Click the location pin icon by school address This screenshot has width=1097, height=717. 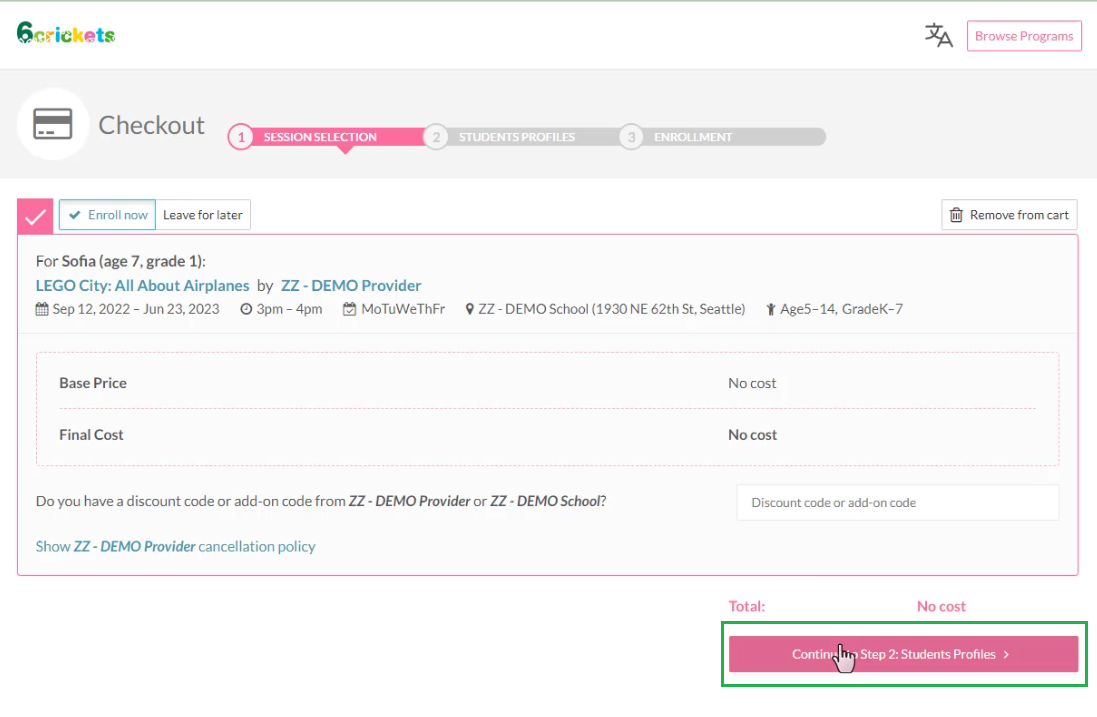tap(469, 310)
